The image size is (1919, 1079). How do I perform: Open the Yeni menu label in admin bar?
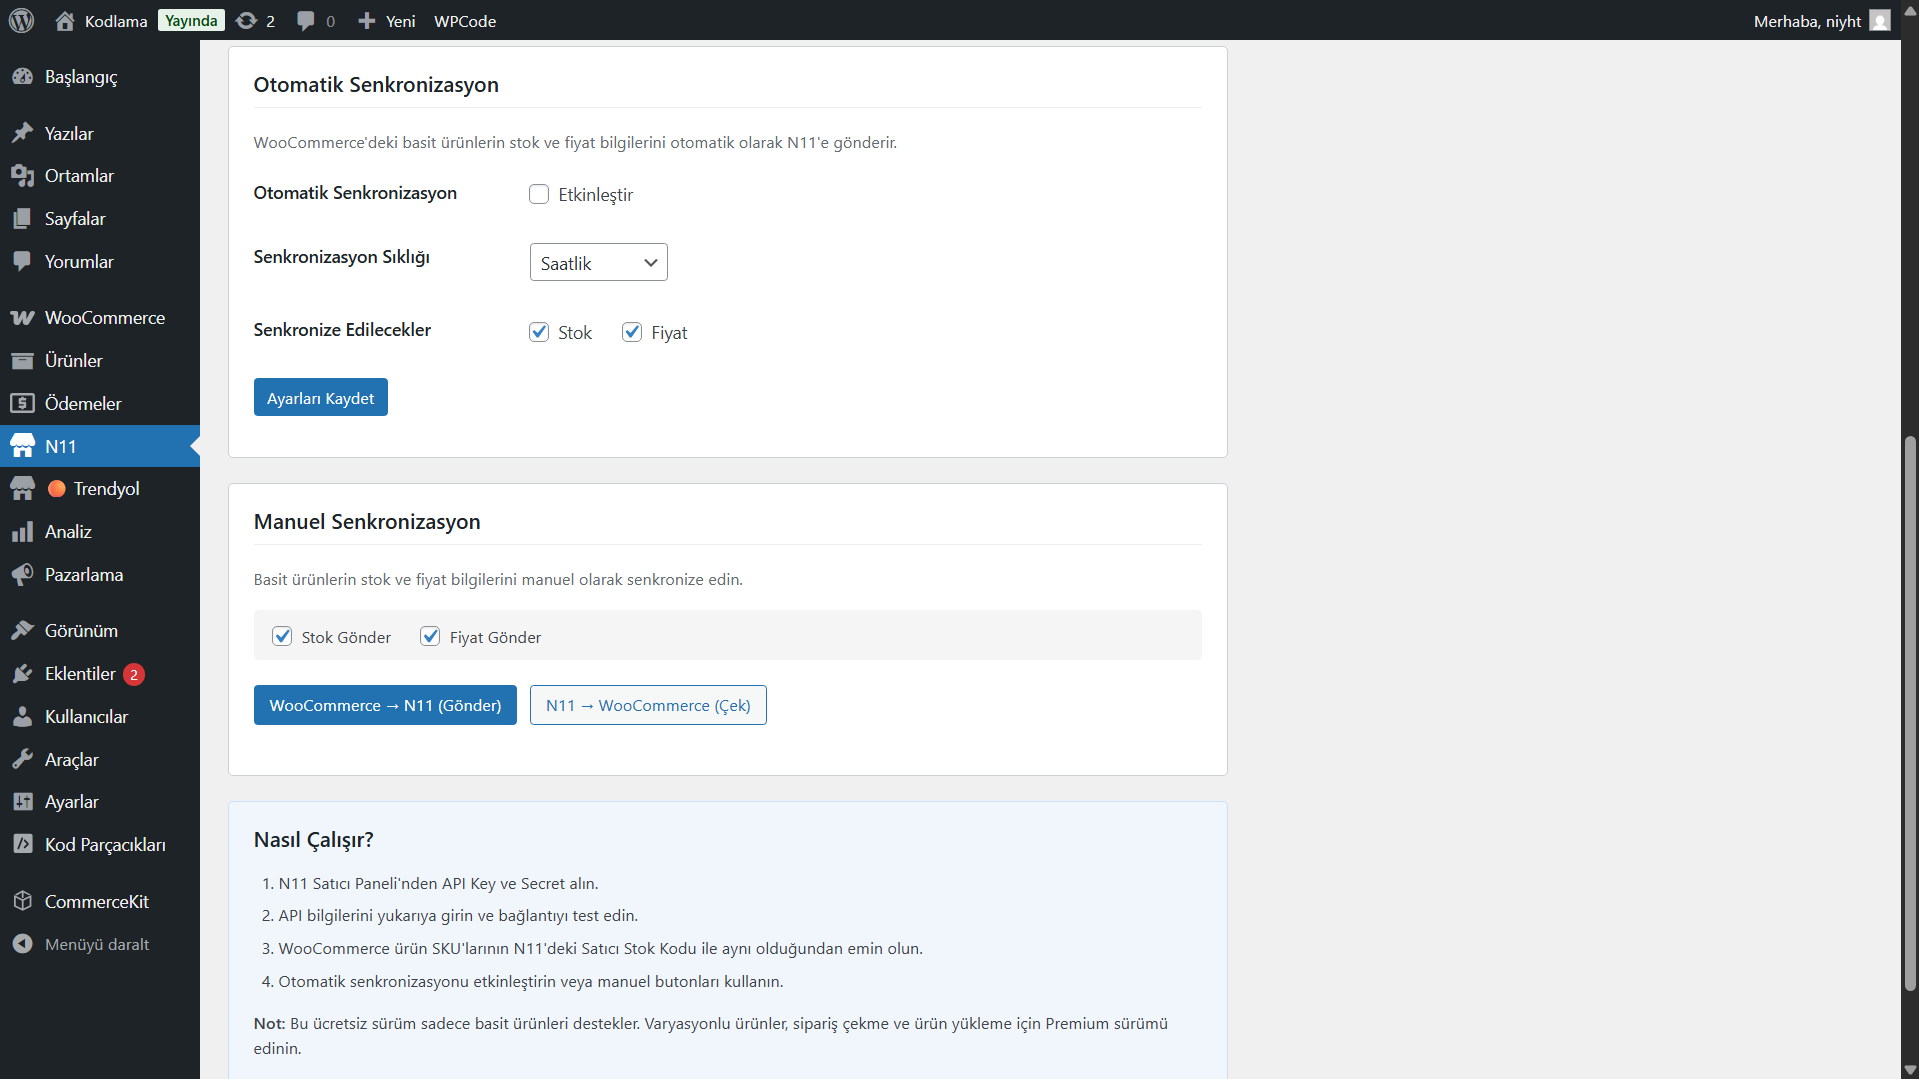pos(400,21)
